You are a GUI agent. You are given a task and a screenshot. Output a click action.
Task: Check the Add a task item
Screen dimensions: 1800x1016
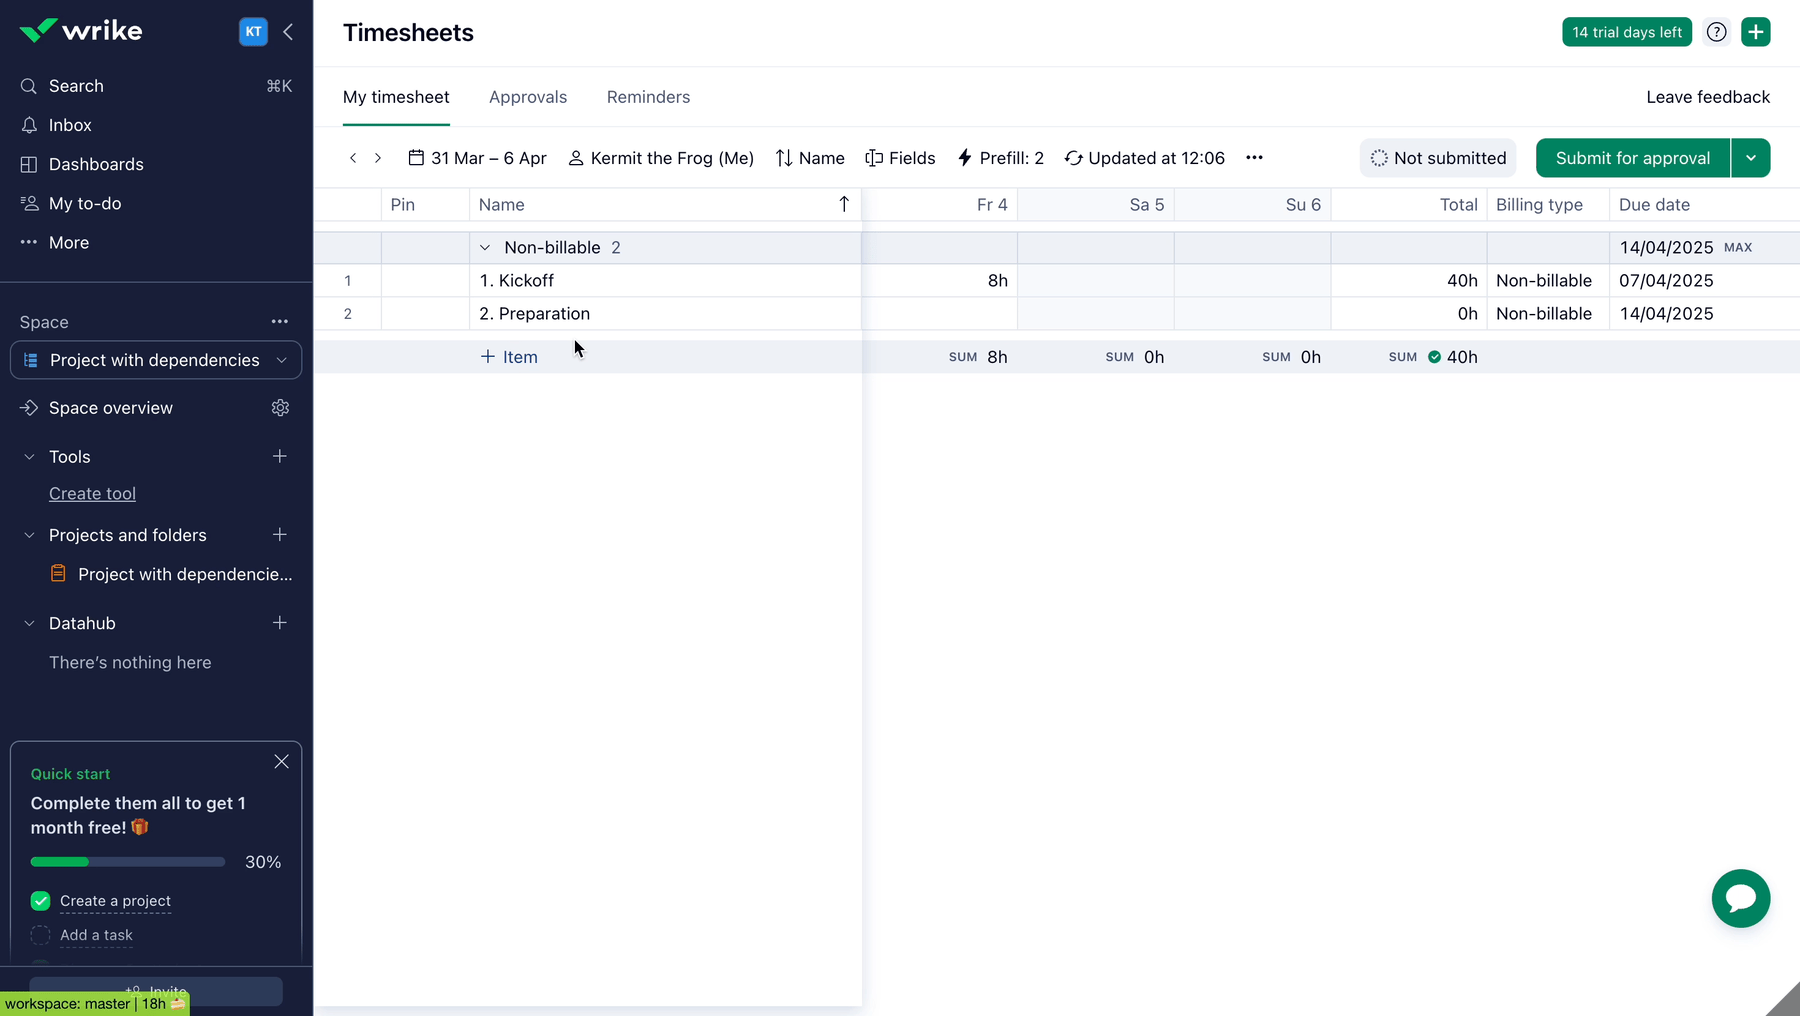[x=40, y=935]
